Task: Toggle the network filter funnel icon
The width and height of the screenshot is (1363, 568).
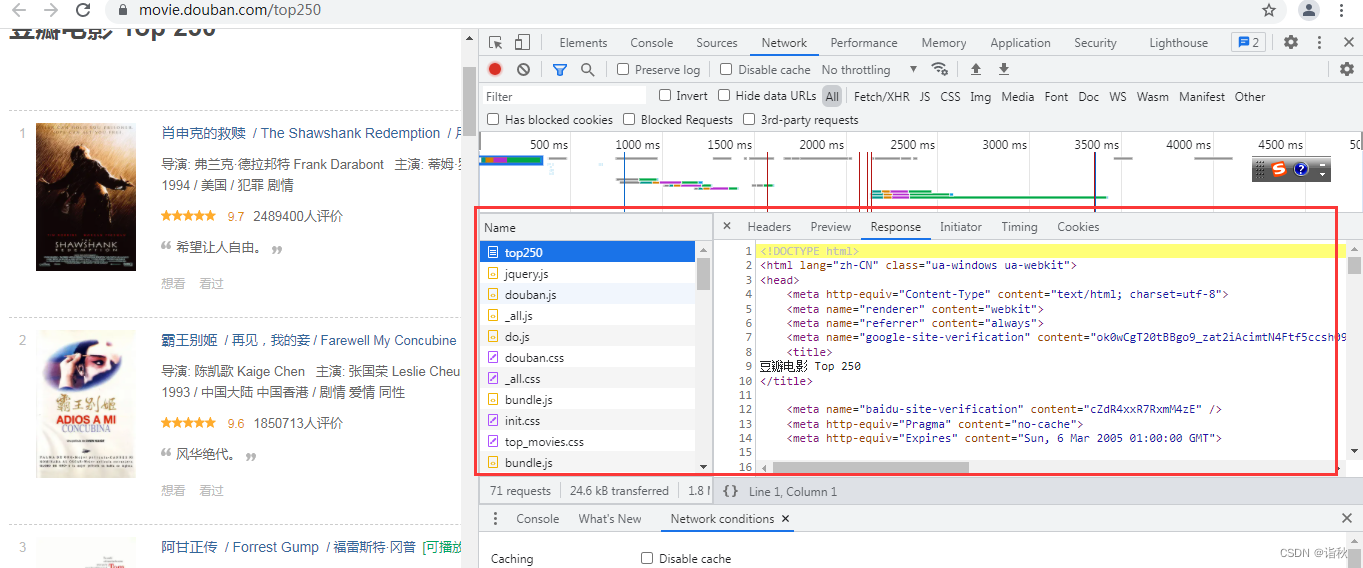Action: (560, 69)
